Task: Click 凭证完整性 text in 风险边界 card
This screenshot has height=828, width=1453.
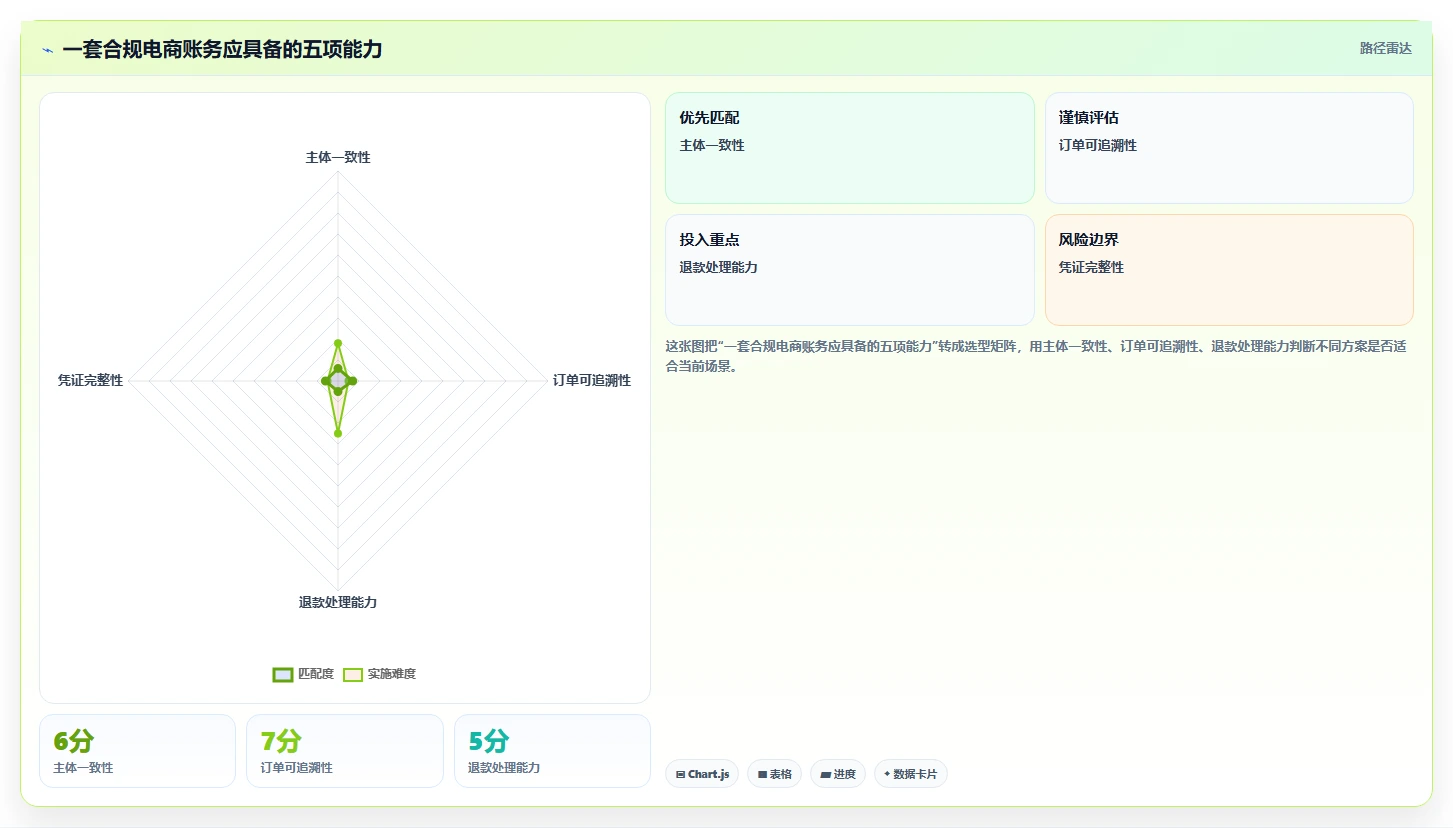Action: coord(1092,267)
